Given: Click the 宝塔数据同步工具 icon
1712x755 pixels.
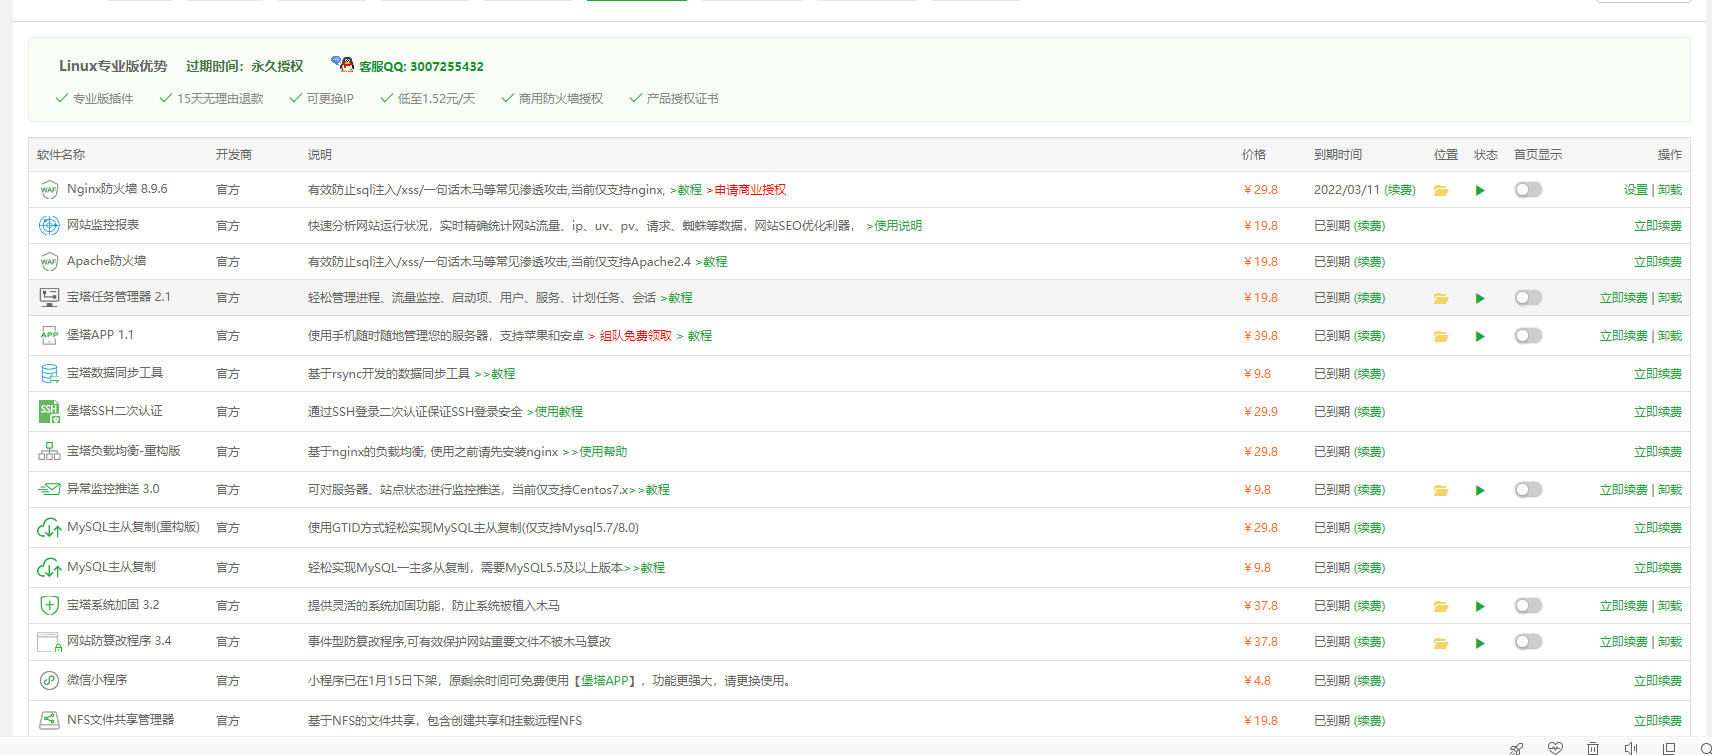Looking at the screenshot, I should point(49,373).
